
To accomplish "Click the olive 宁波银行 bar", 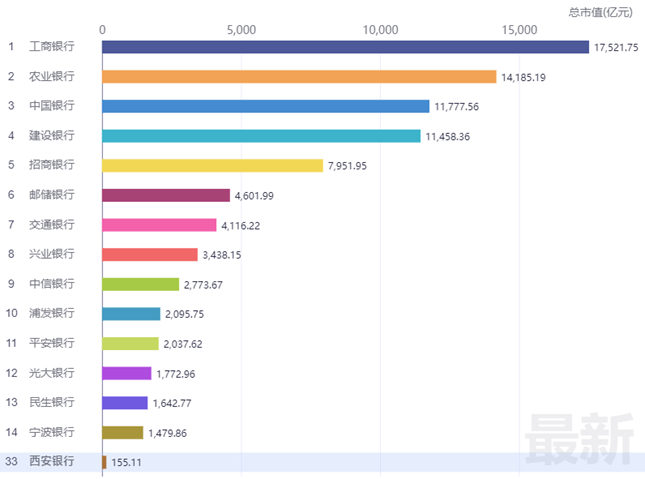I will click(x=123, y=432).
